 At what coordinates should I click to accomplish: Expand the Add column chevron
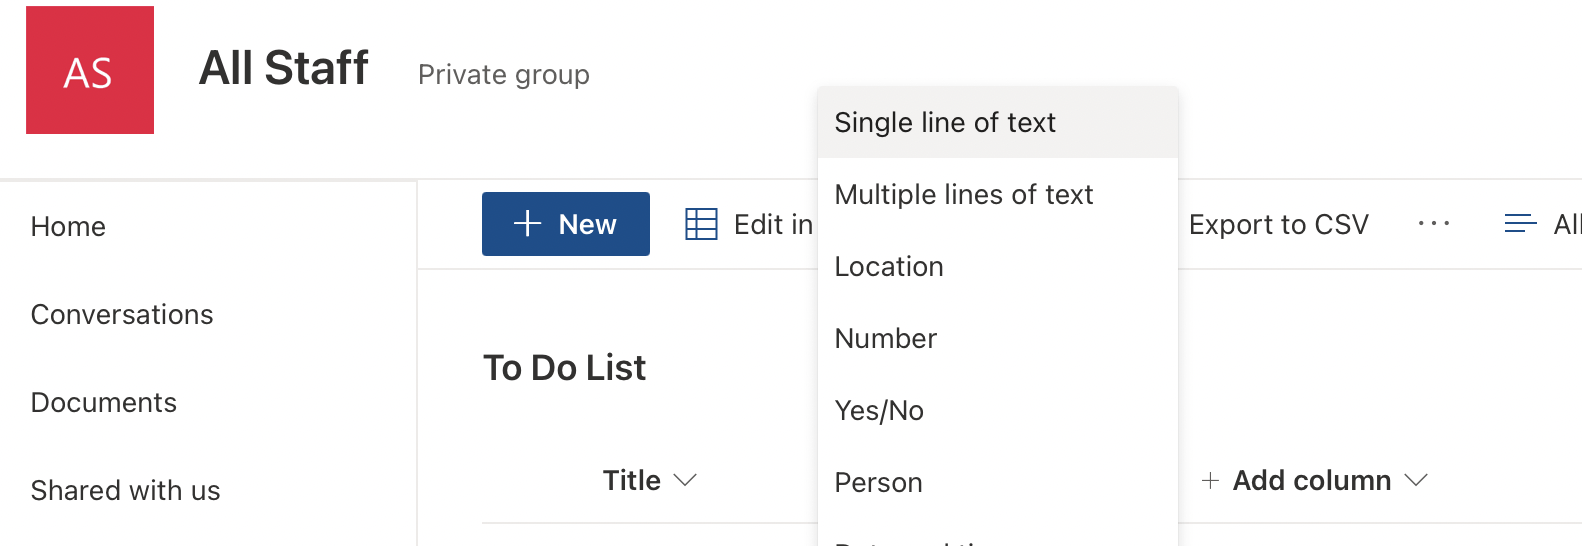tap(1416, 481)
